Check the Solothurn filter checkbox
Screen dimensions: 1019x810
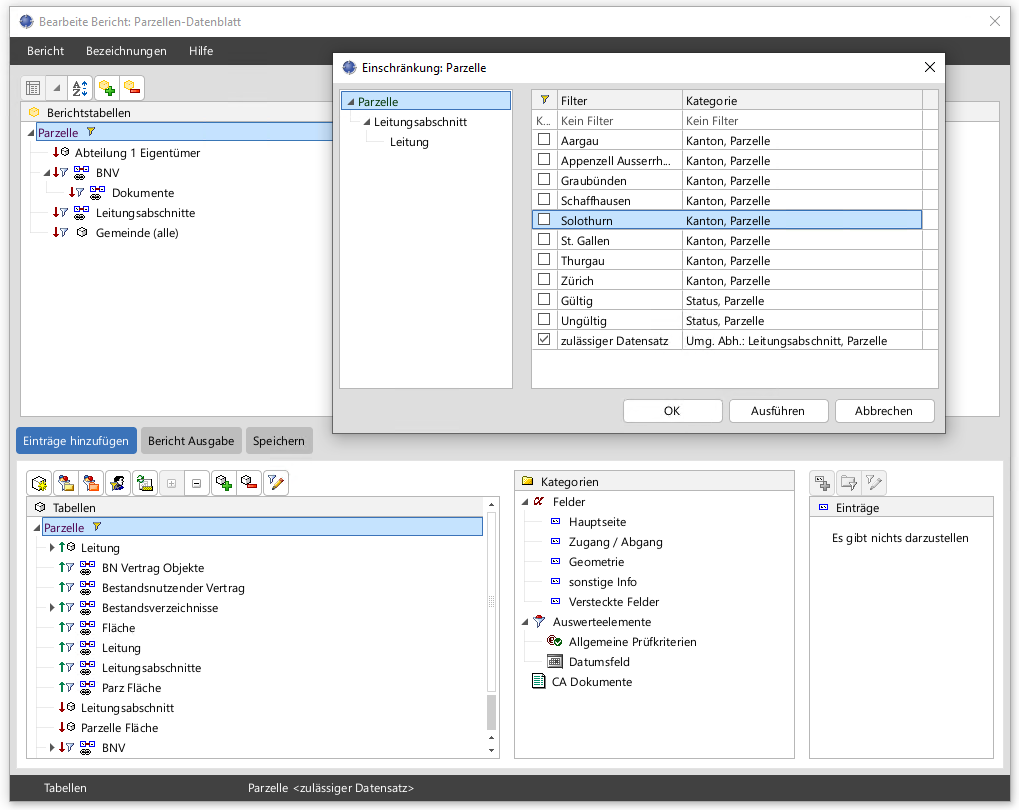544,219
